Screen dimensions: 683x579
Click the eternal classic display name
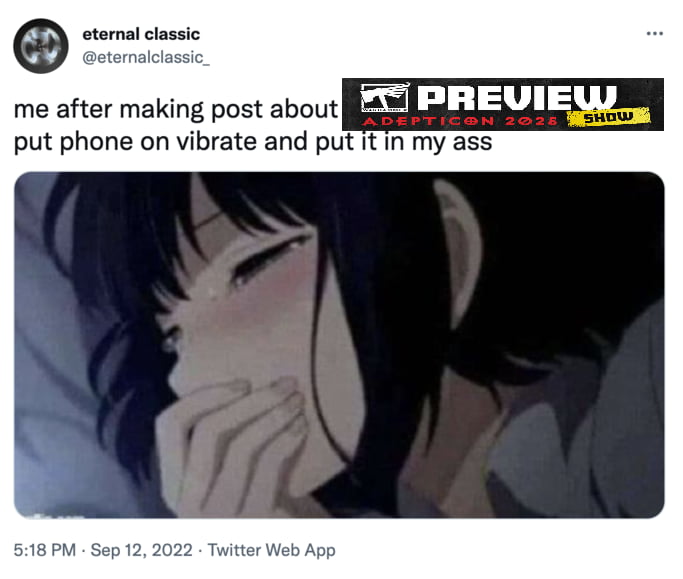(x=141, y=34)
